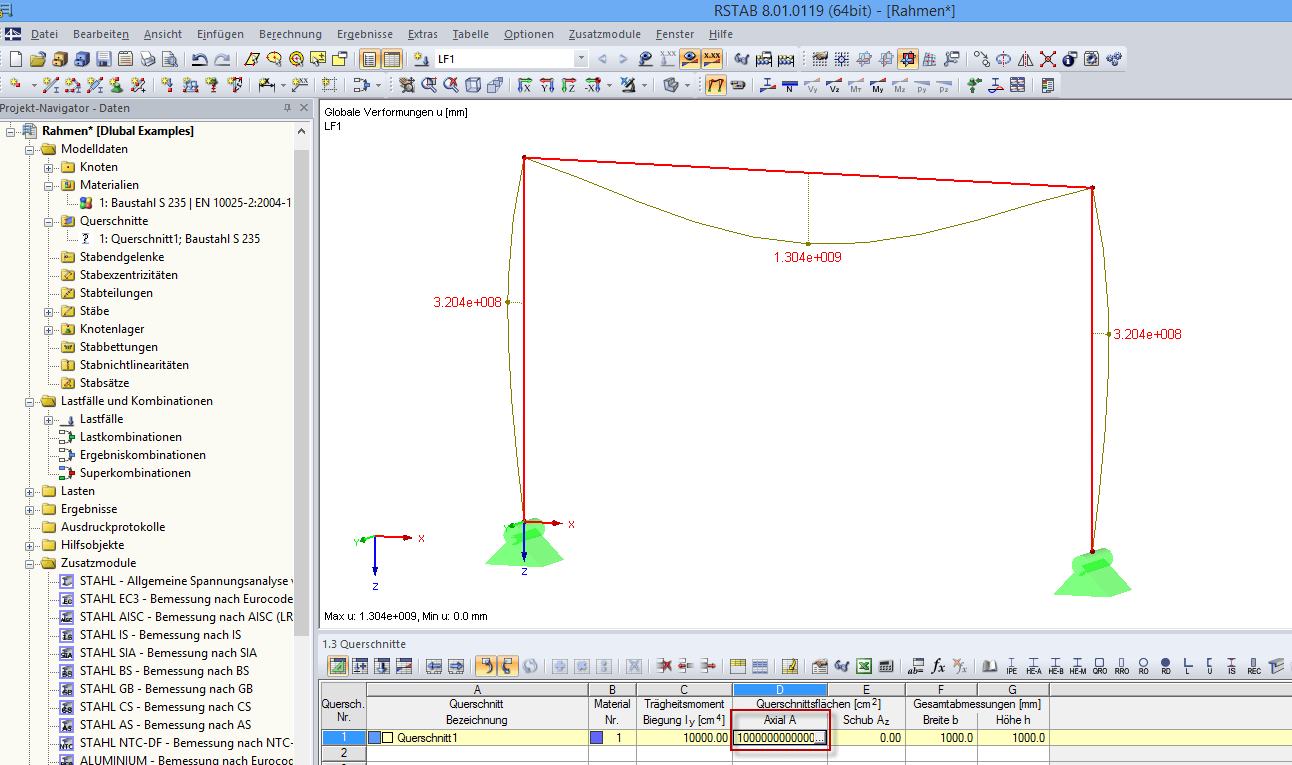Open the LF1 load case dropdown
Screen dimensions: 1292x765
tap(582, 59)
